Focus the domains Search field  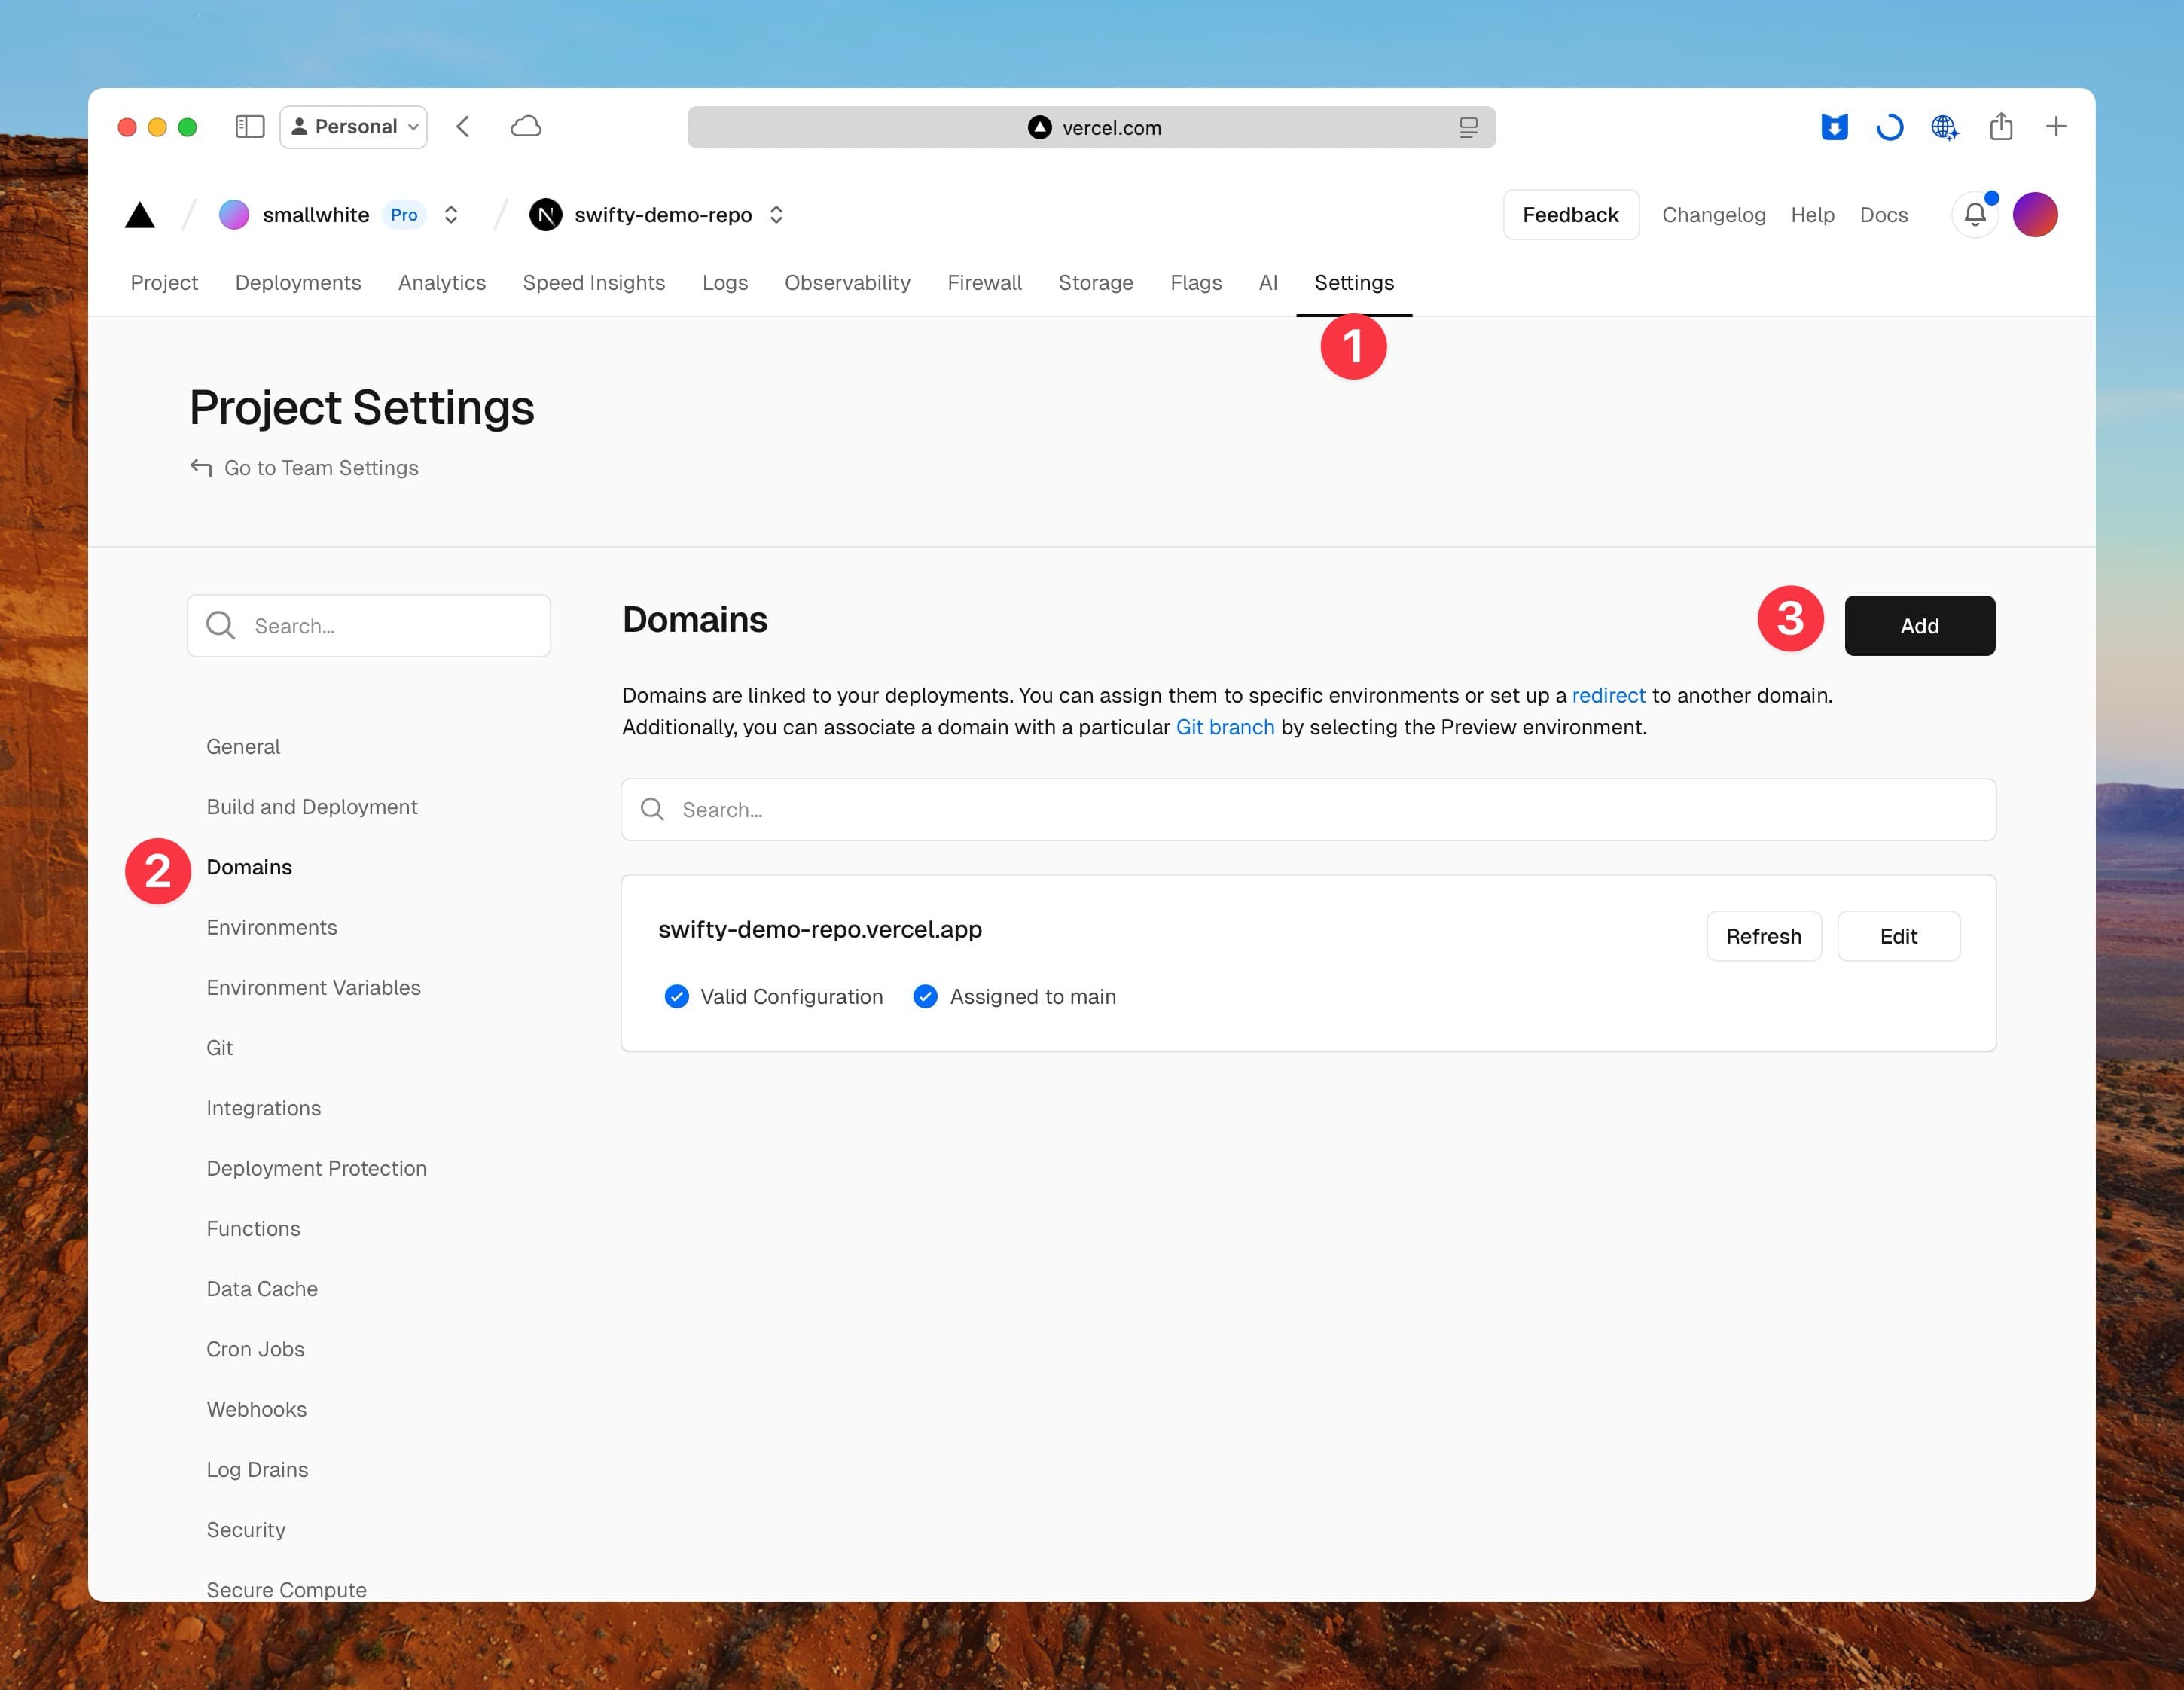coord(1308,809)
